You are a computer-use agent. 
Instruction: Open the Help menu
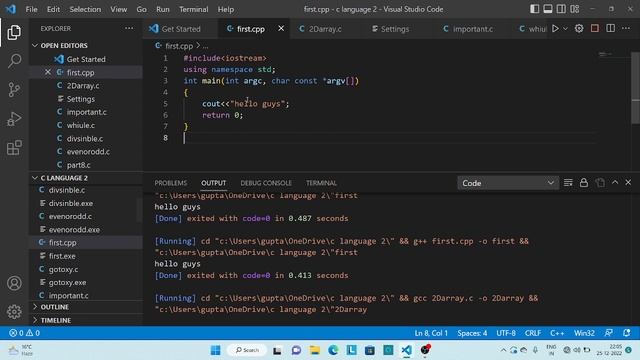tap(226, 9)
